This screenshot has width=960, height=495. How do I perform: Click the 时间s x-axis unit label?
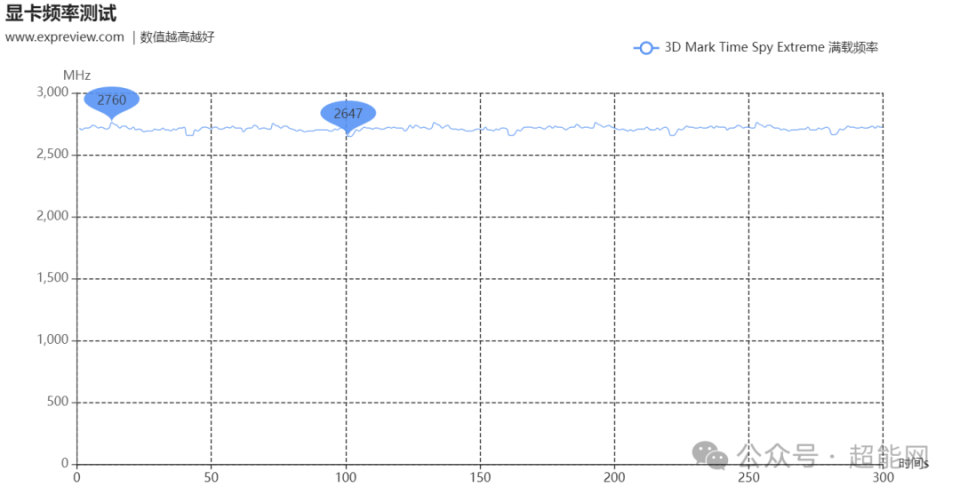click(x=913, y=463)
